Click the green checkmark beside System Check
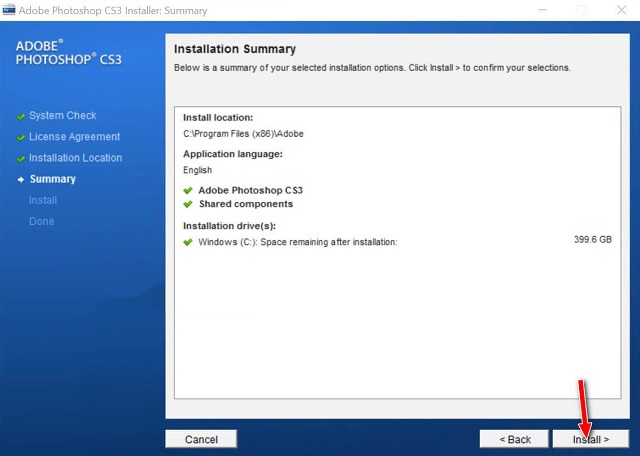Viewport: 640px width, 456px height. point(21,116)
